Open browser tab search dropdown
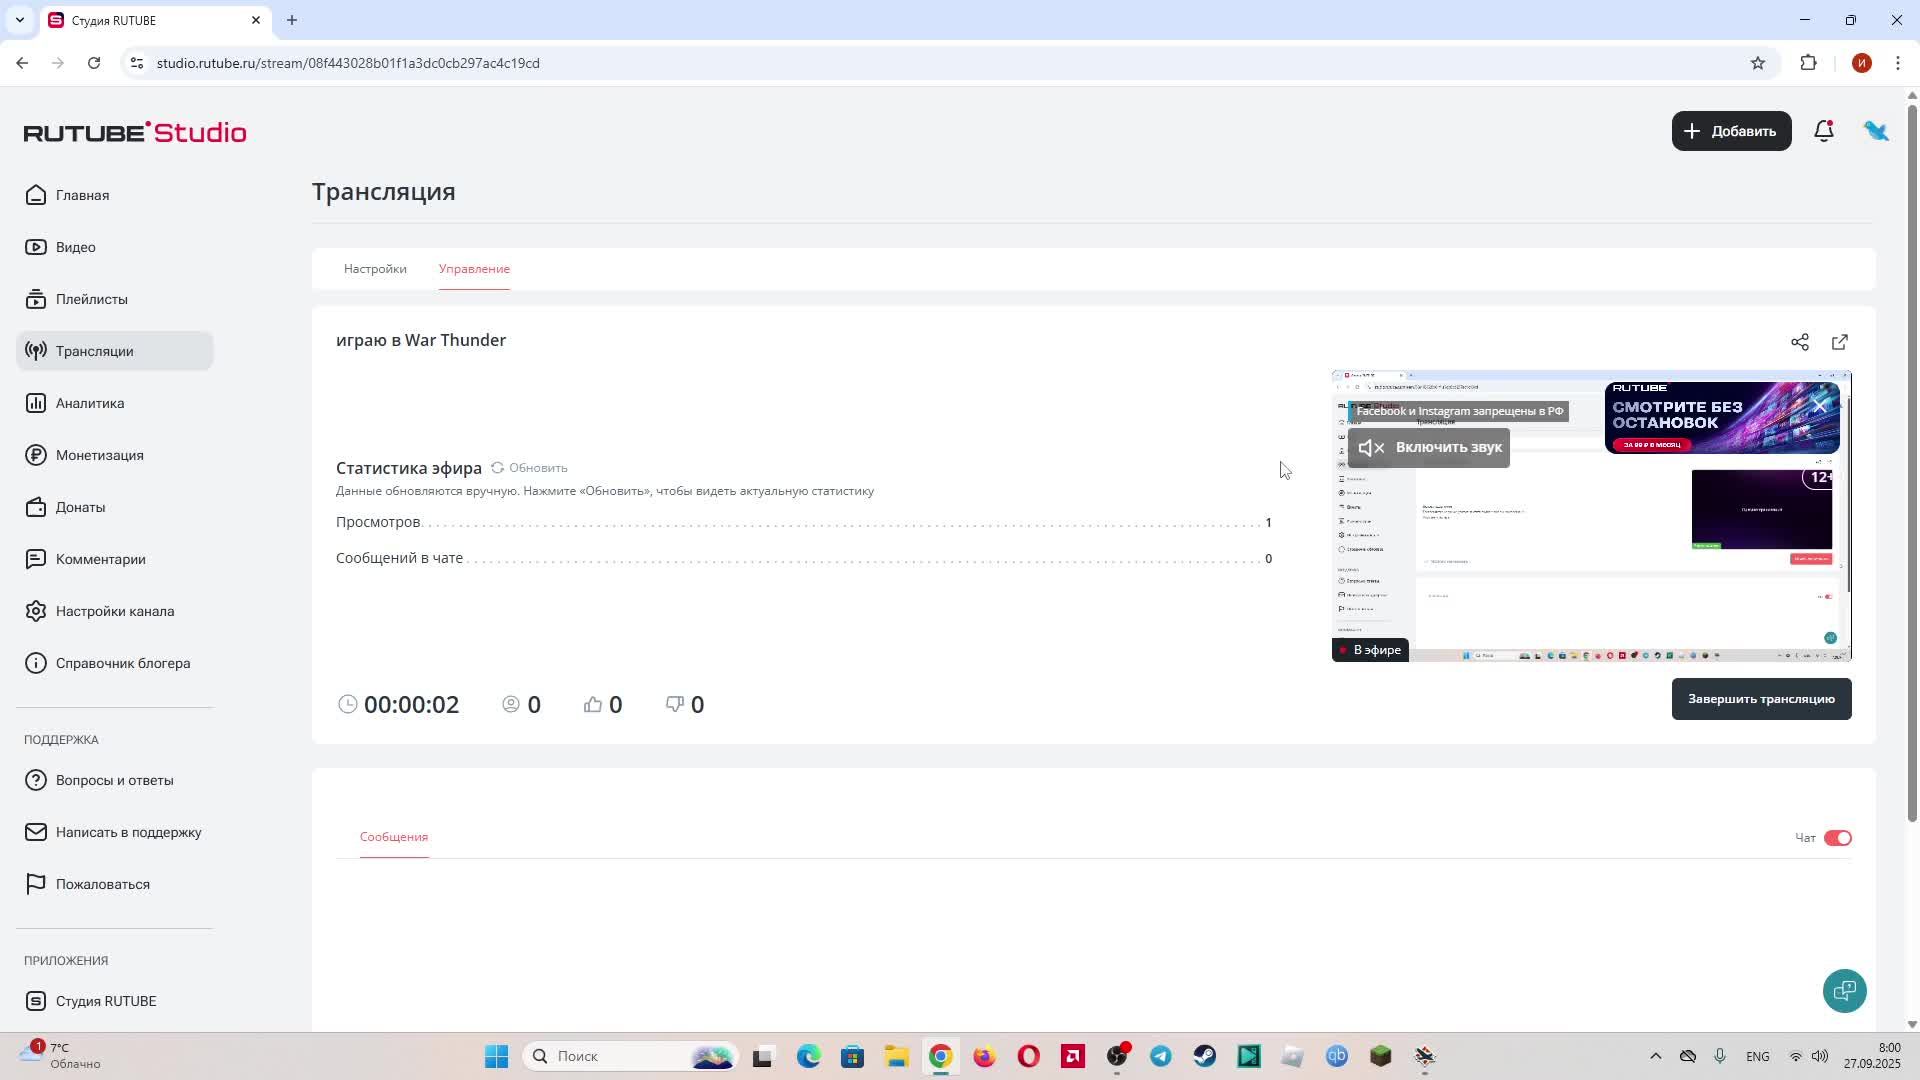This screenshot has height=1080, width=1920. click(x=19, y=20)
